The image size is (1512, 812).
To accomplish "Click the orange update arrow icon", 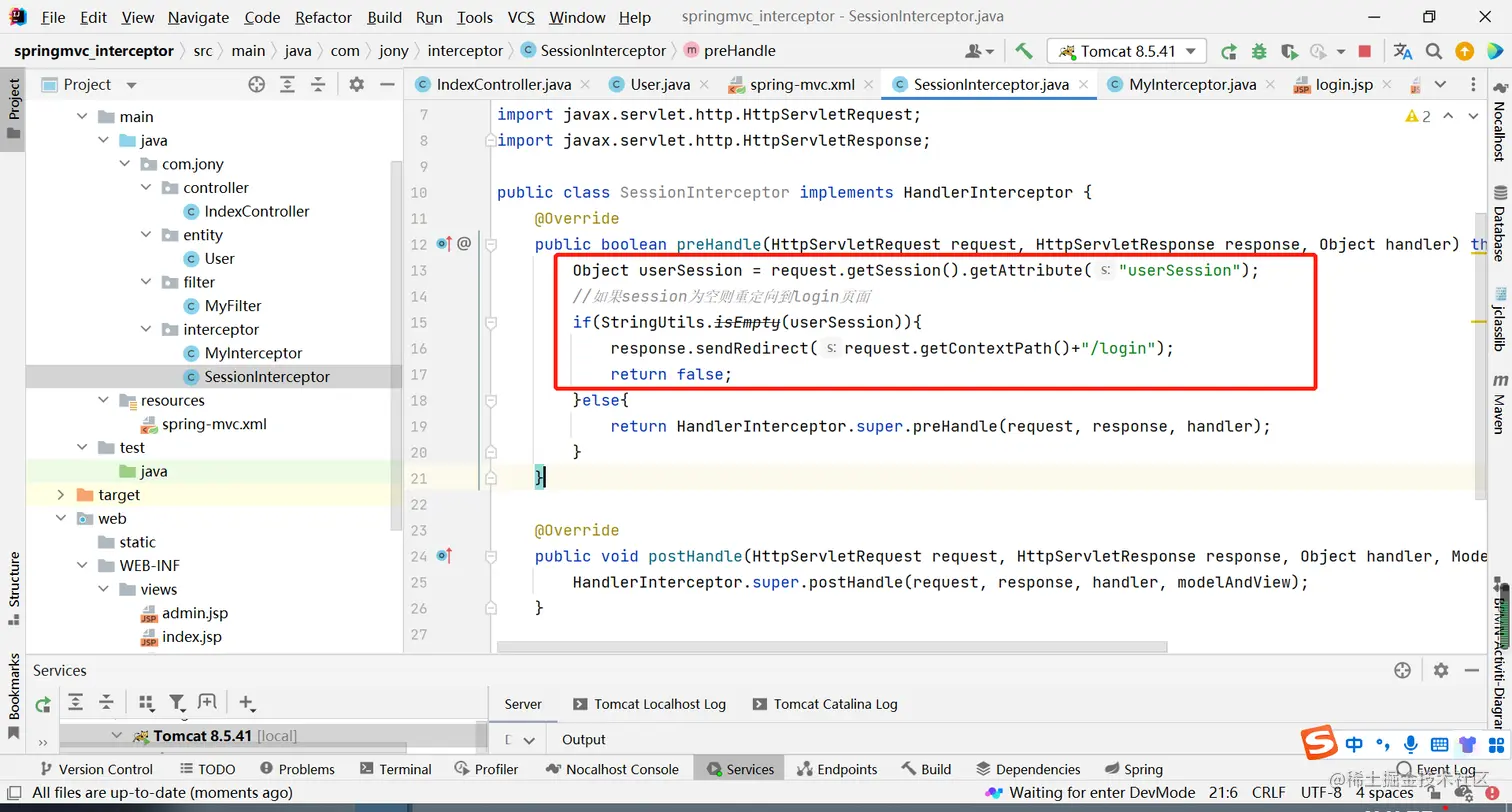I will click(x=1464, y=51).
